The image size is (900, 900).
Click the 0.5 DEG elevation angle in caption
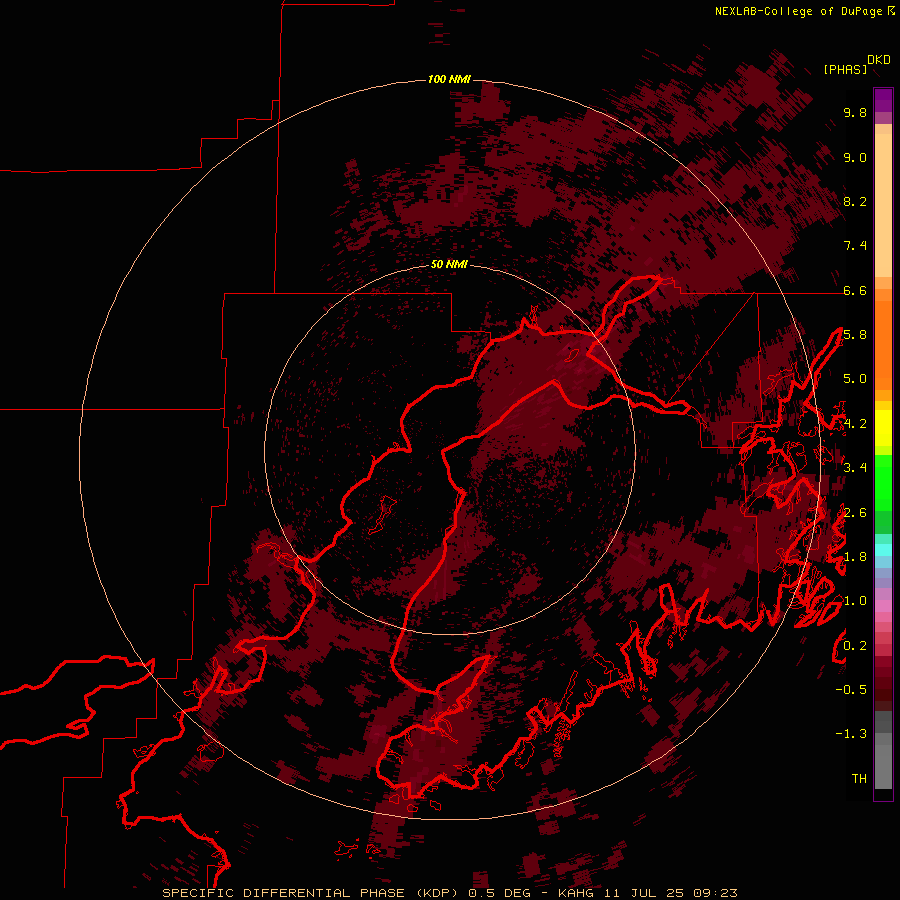click(x=502, y=893)
